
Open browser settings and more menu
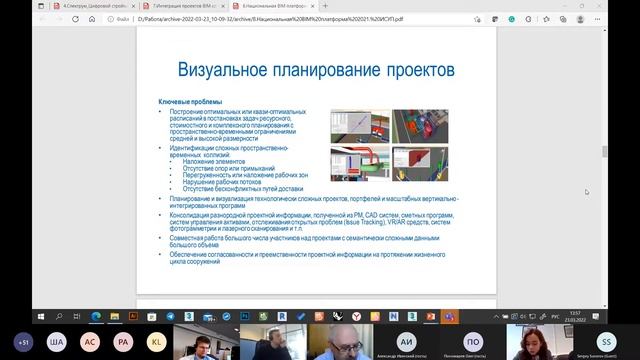click(597, 19)
